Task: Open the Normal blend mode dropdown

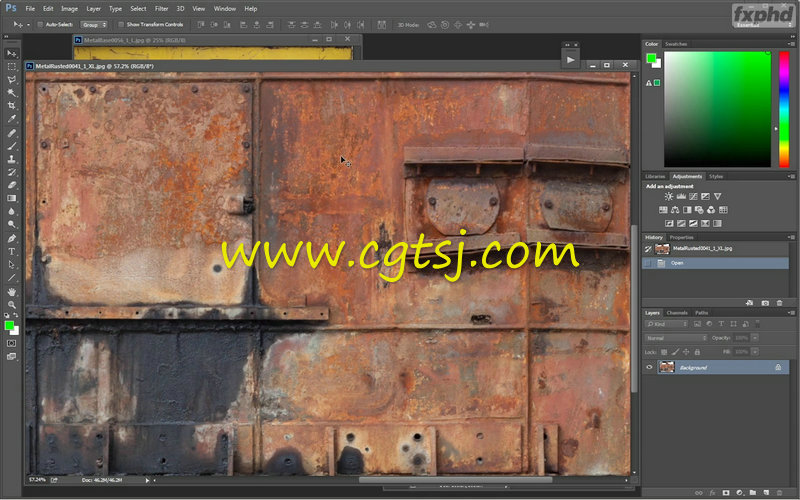Action: pyautogui.click(x=676, y=338)
